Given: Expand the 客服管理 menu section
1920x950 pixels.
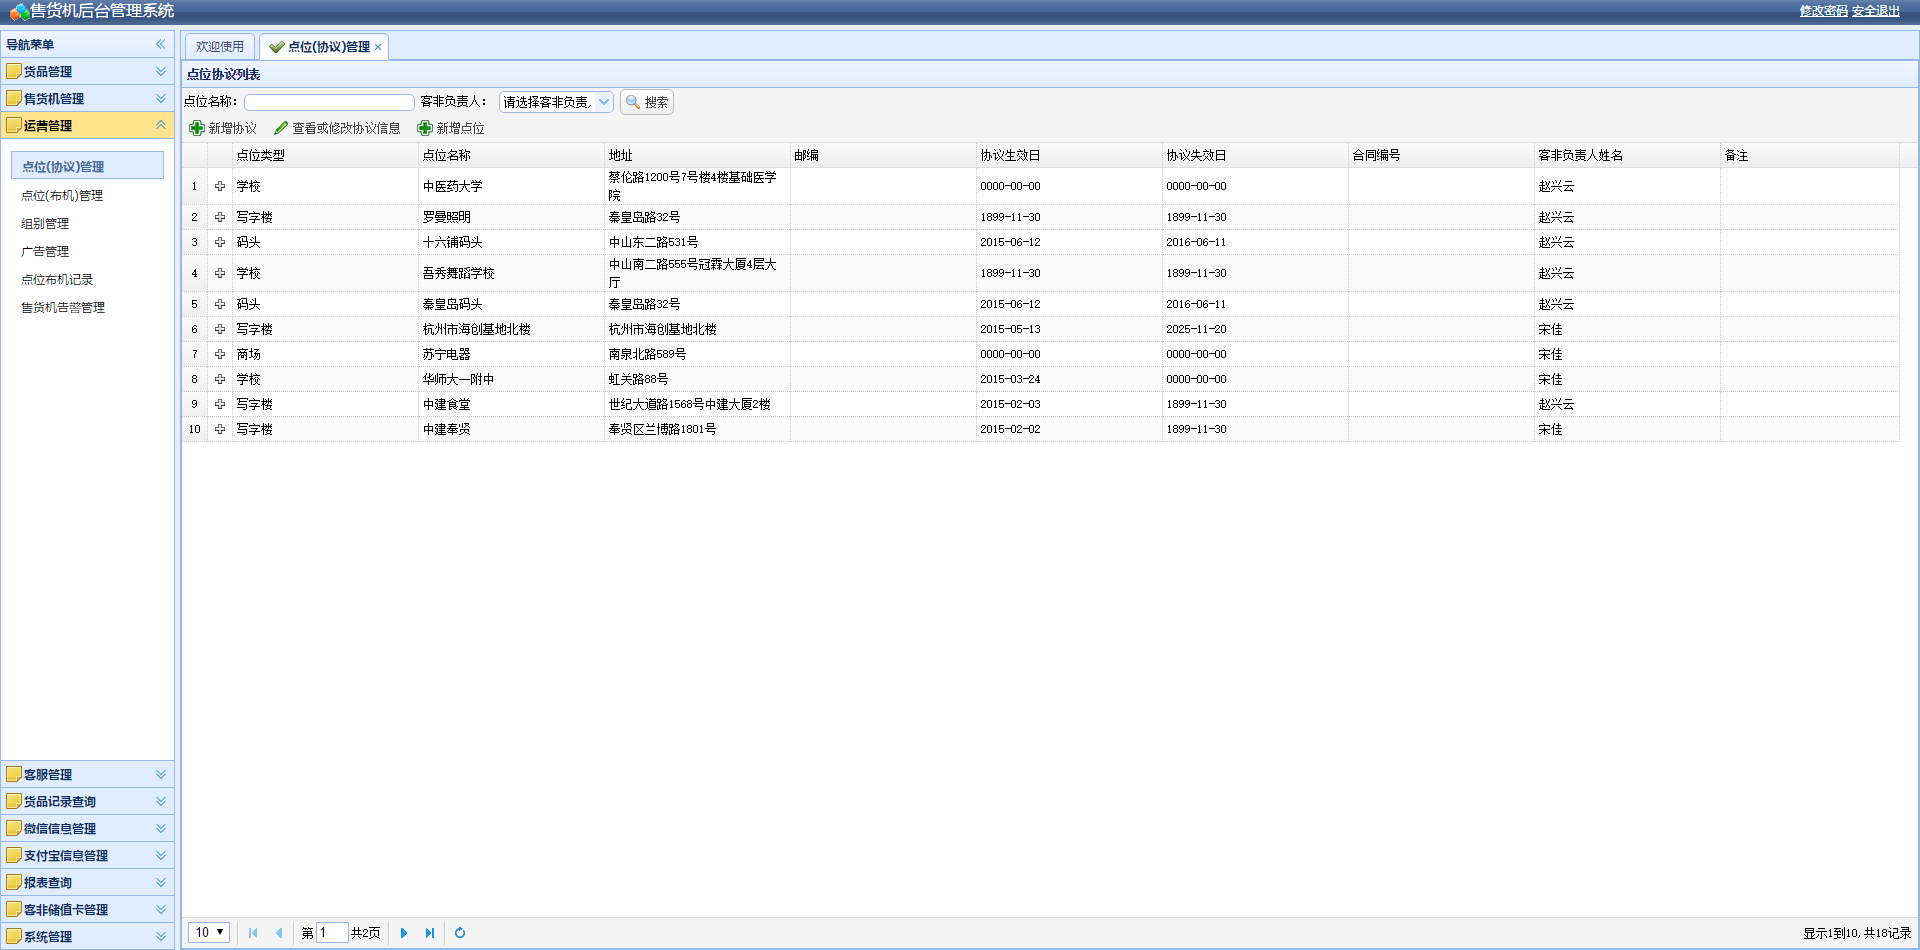Looking at the screenshot, I should pyautogui.click(x=87, y=774).
